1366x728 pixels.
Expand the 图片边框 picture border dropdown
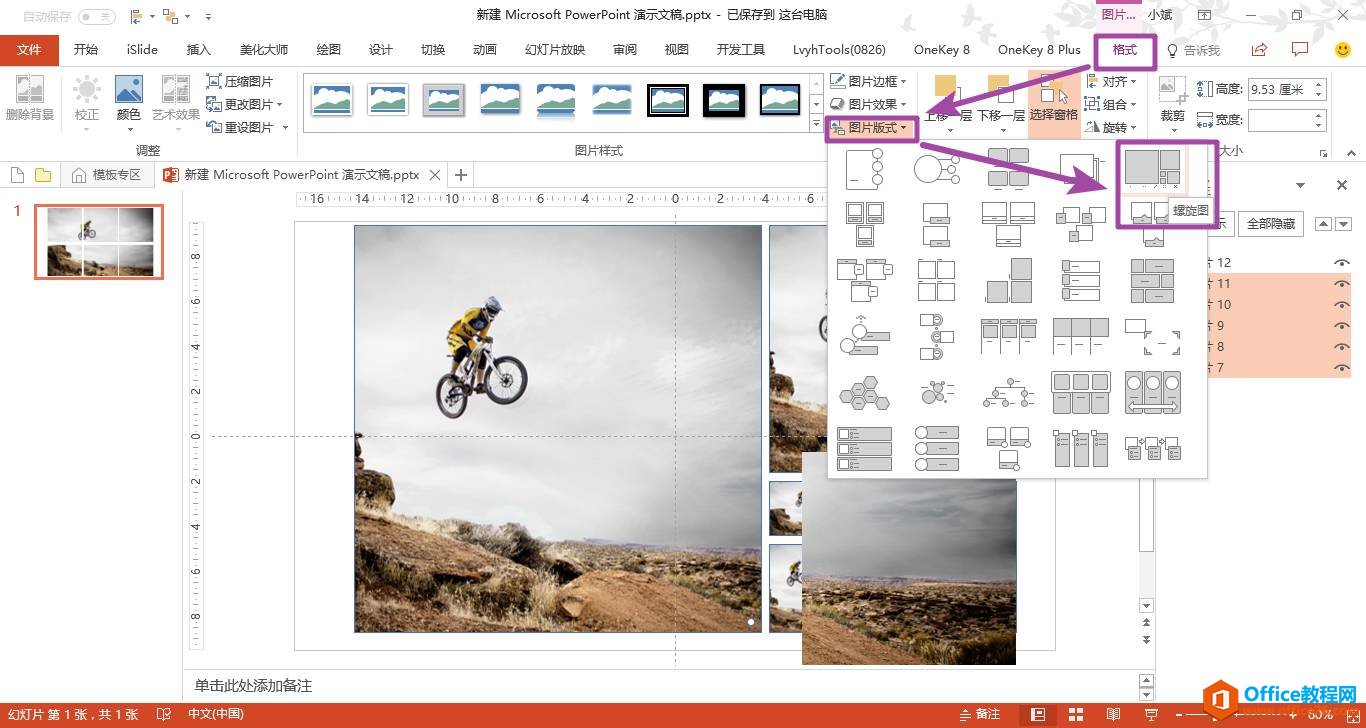click(868, 81)
